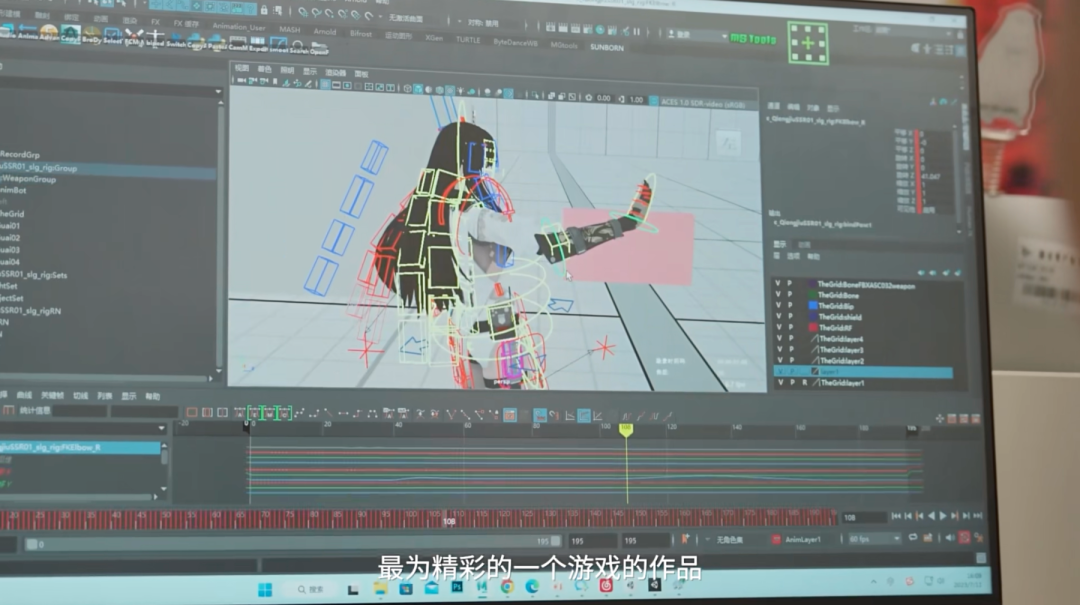Switch to the SUNBORN shelf tab
Image resolution: width=1080 pixels, height=605 pixels.
607,48
